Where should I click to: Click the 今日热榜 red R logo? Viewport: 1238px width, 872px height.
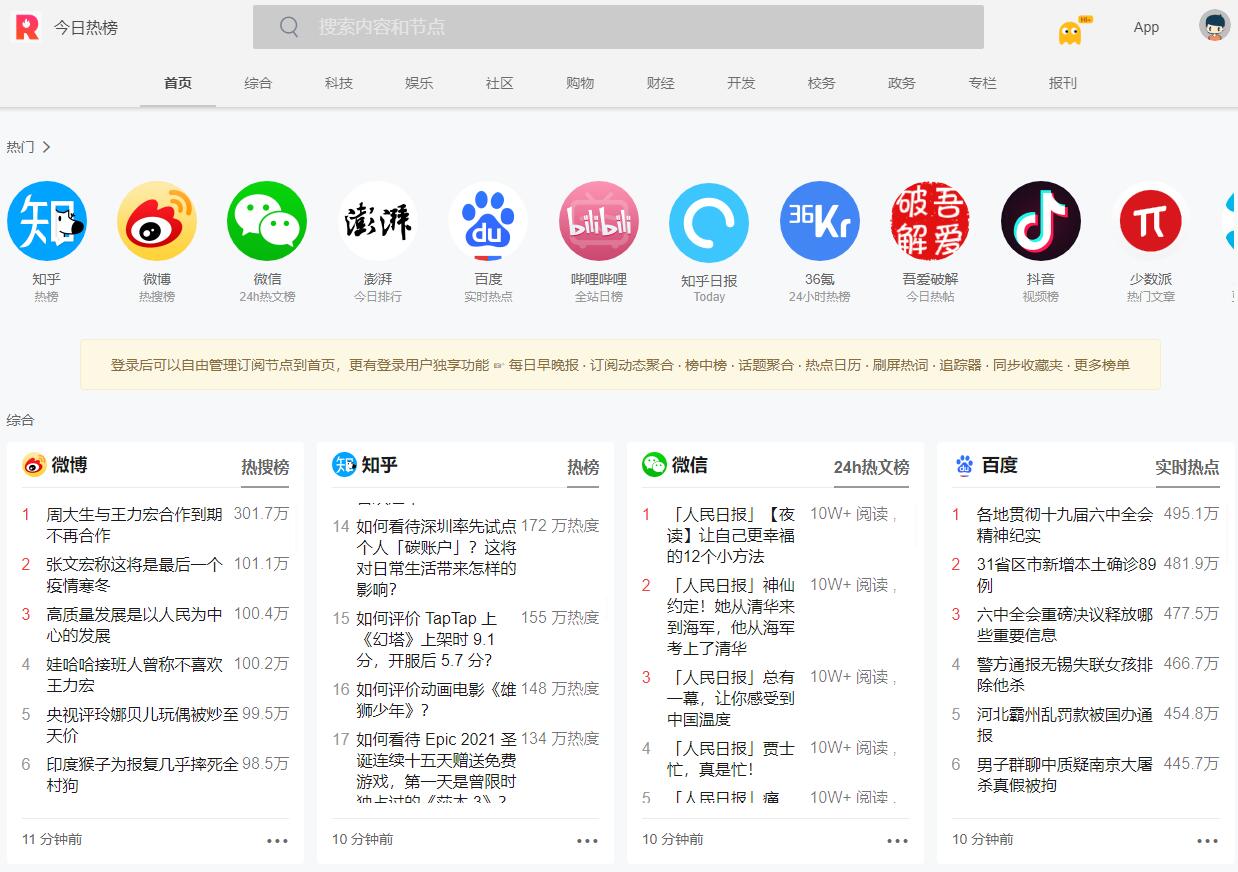coord(27,27)
